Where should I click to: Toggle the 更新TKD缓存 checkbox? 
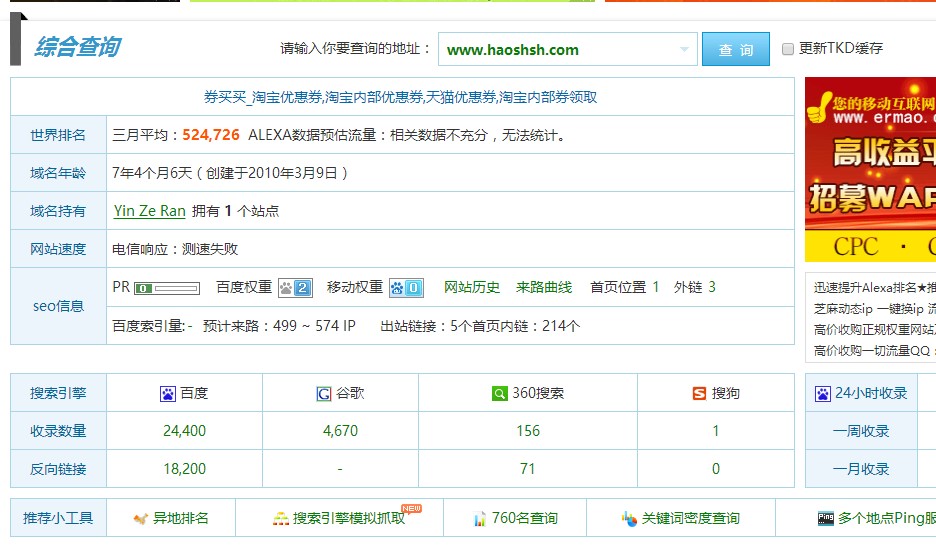788,49
